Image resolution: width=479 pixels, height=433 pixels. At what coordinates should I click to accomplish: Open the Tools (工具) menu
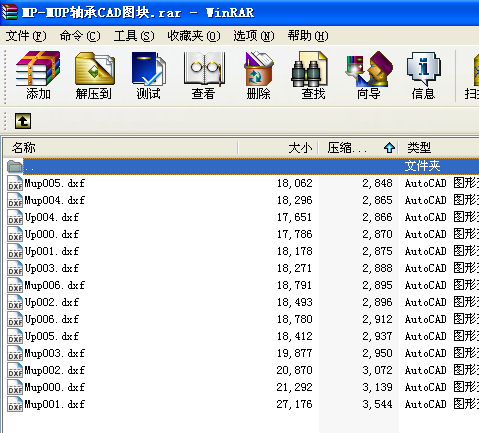click(134, 36)
